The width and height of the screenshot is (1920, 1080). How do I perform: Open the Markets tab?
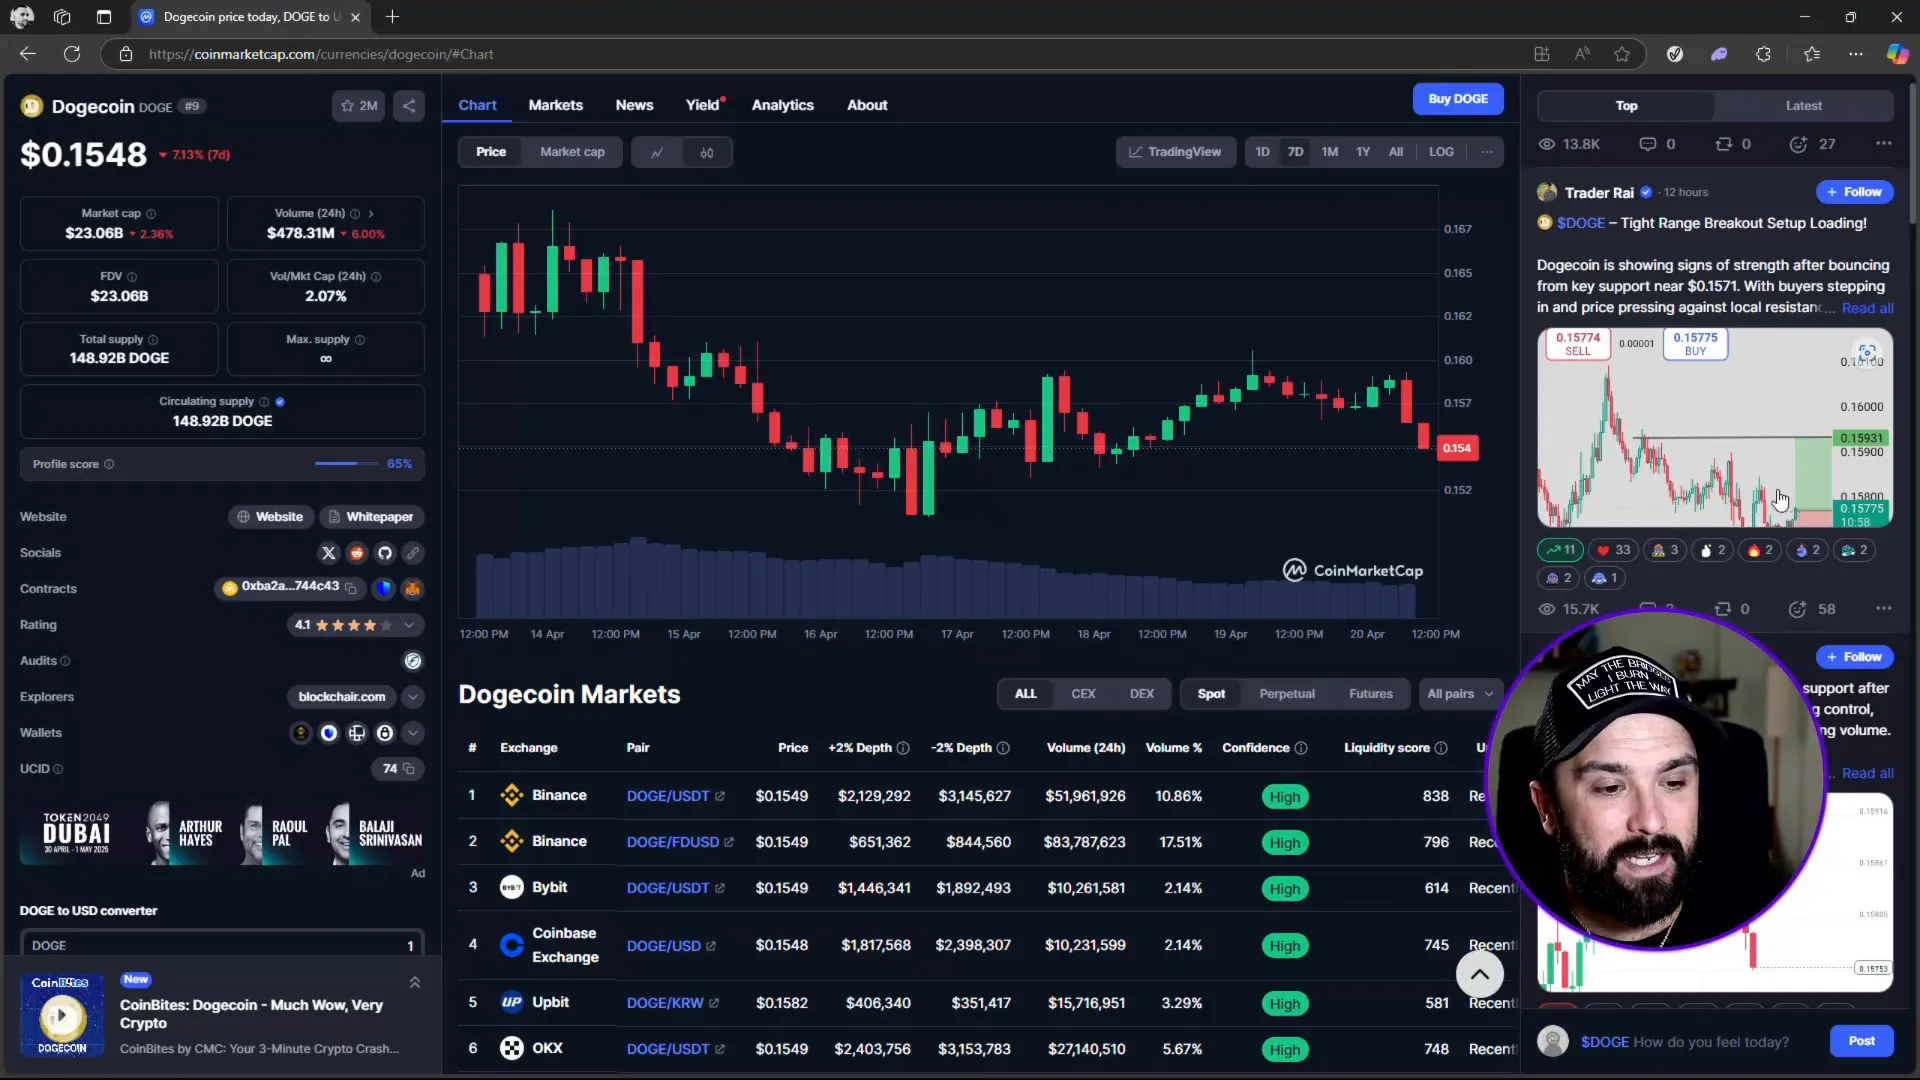pos(555,105)
